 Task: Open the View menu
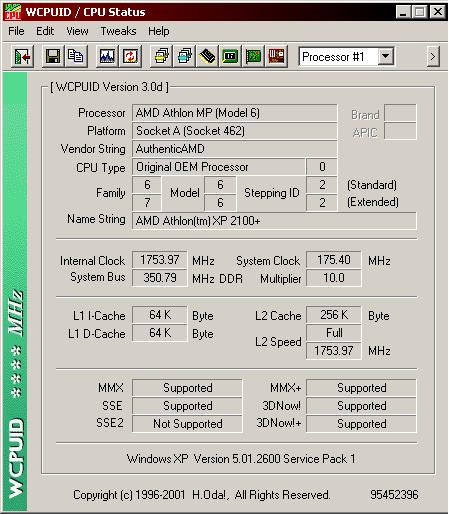(x=77, y=31)
